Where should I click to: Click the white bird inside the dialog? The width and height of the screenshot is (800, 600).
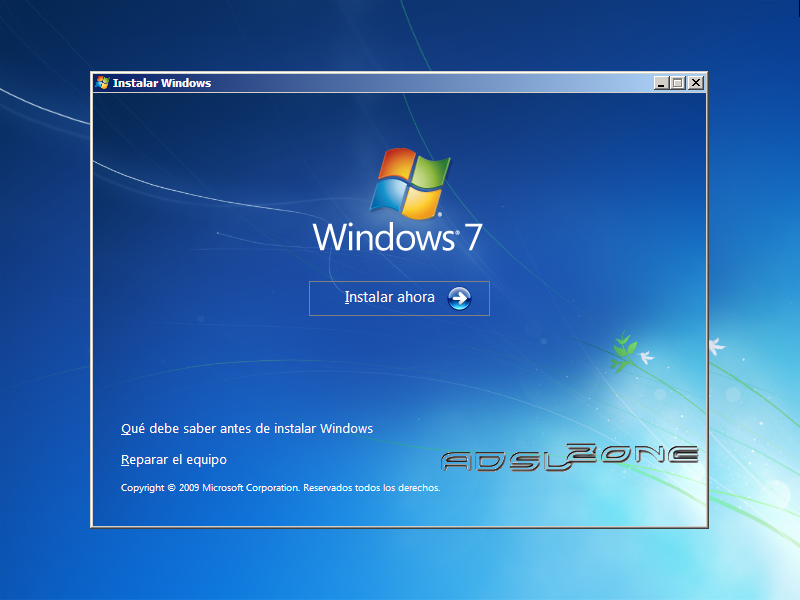tap(647, 355)
